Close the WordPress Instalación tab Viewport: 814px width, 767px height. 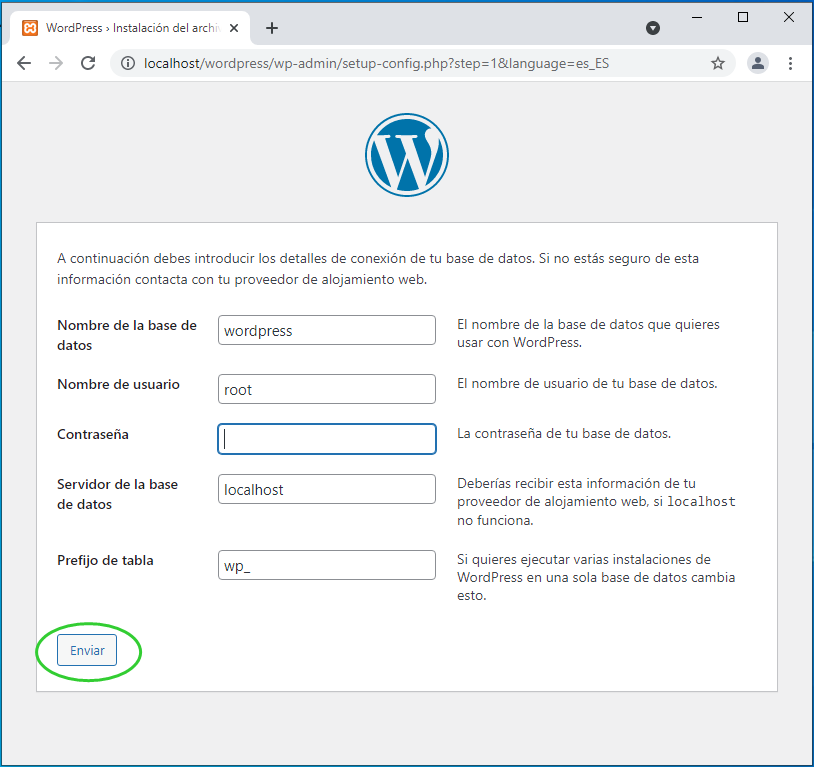click(234, 28)
